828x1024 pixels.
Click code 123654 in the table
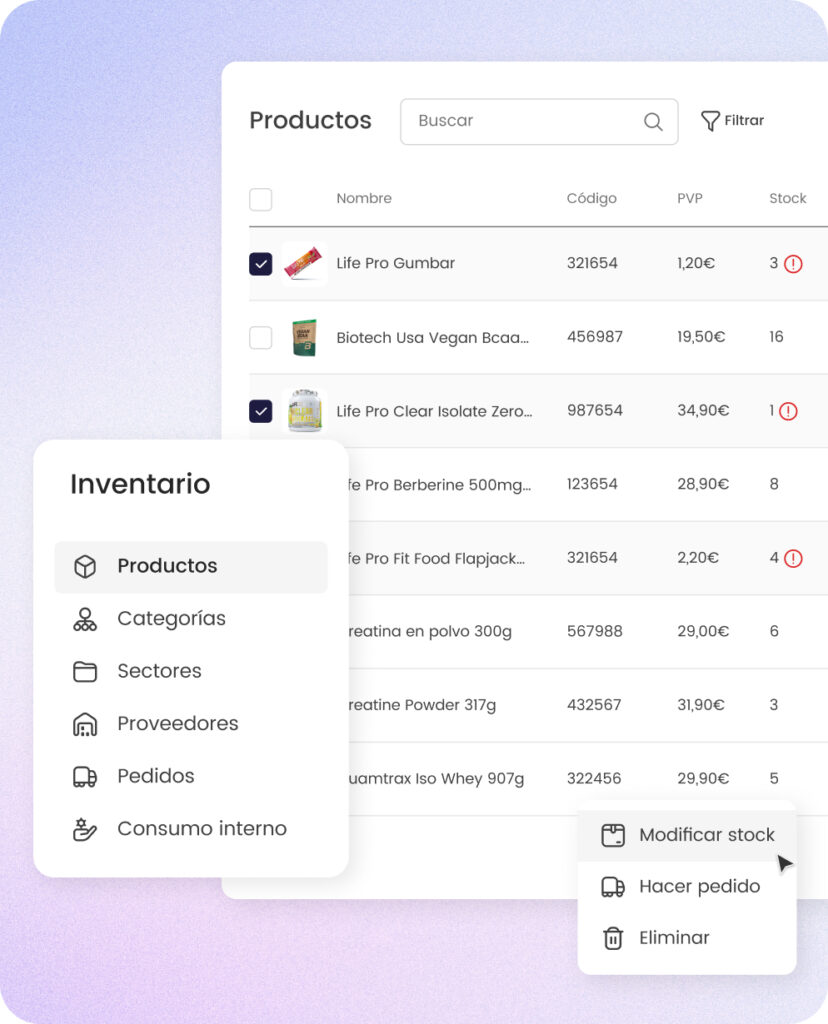[592, 485]
